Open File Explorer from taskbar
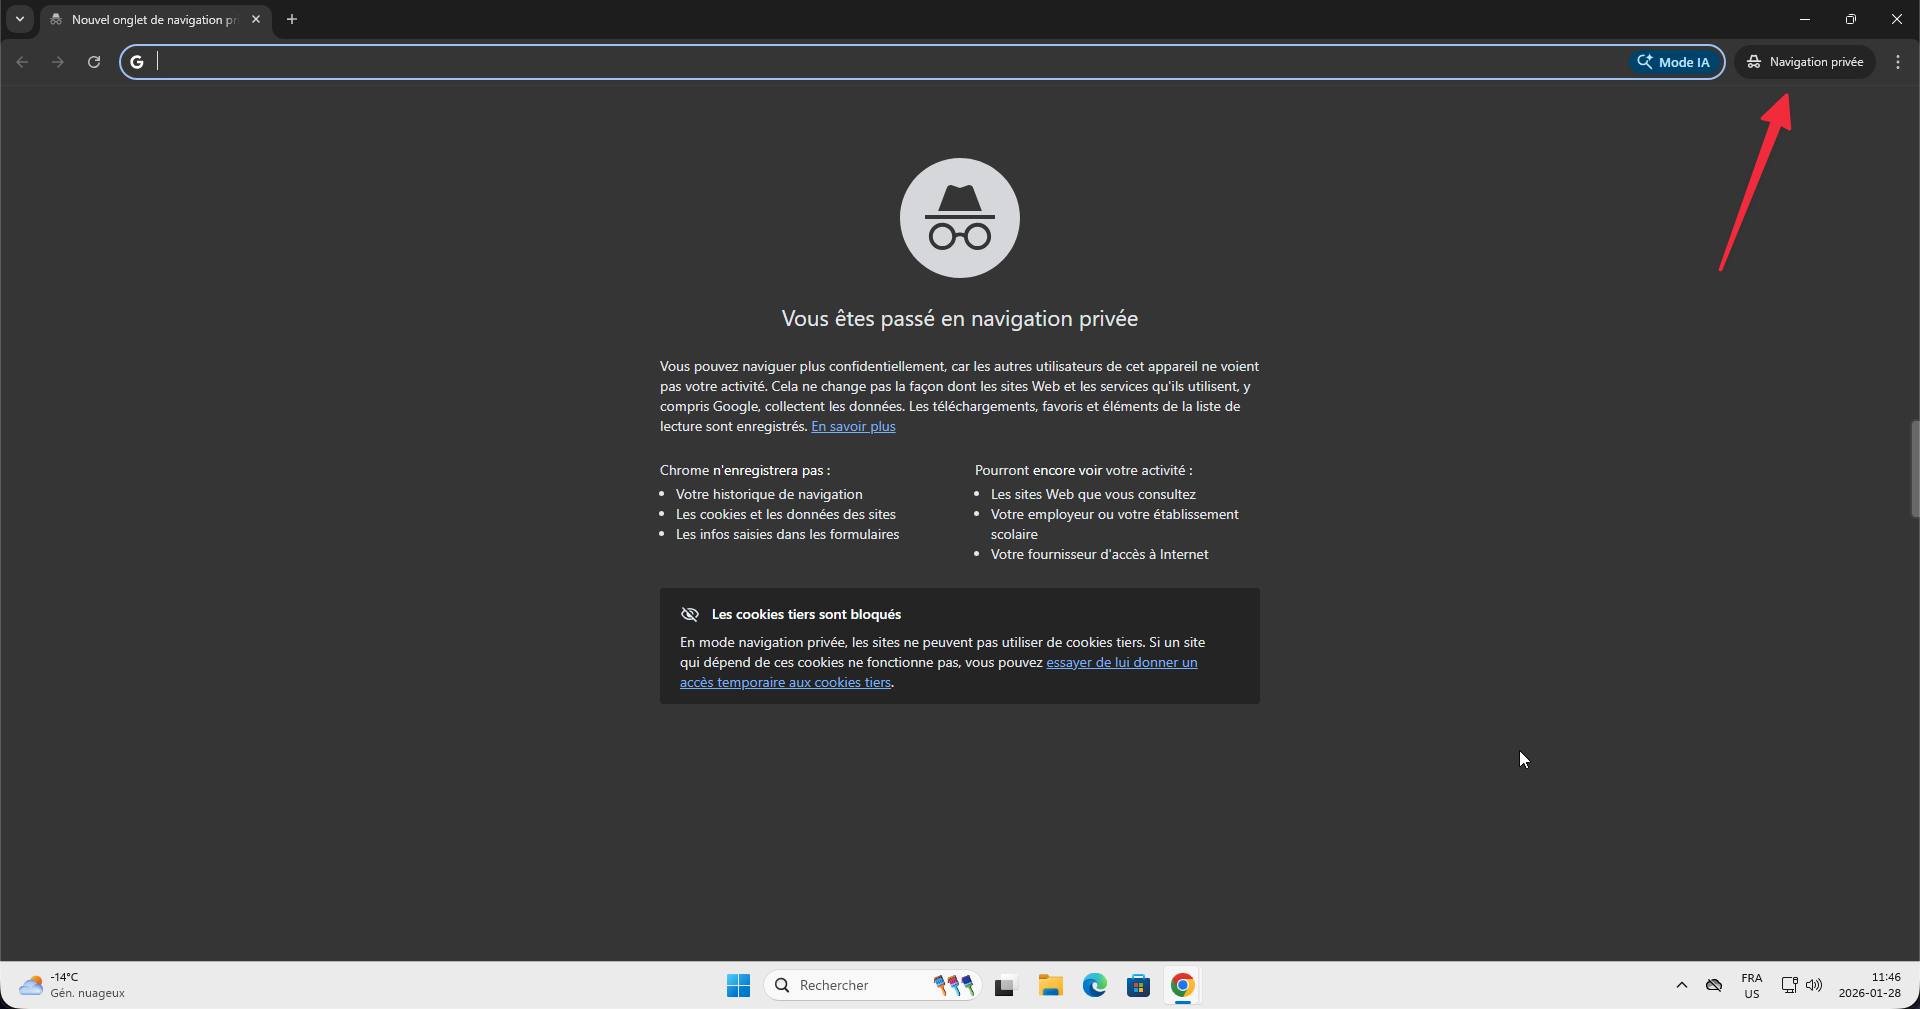The height and width of the screenshot is (1009, 1920). pos(1050,985)
